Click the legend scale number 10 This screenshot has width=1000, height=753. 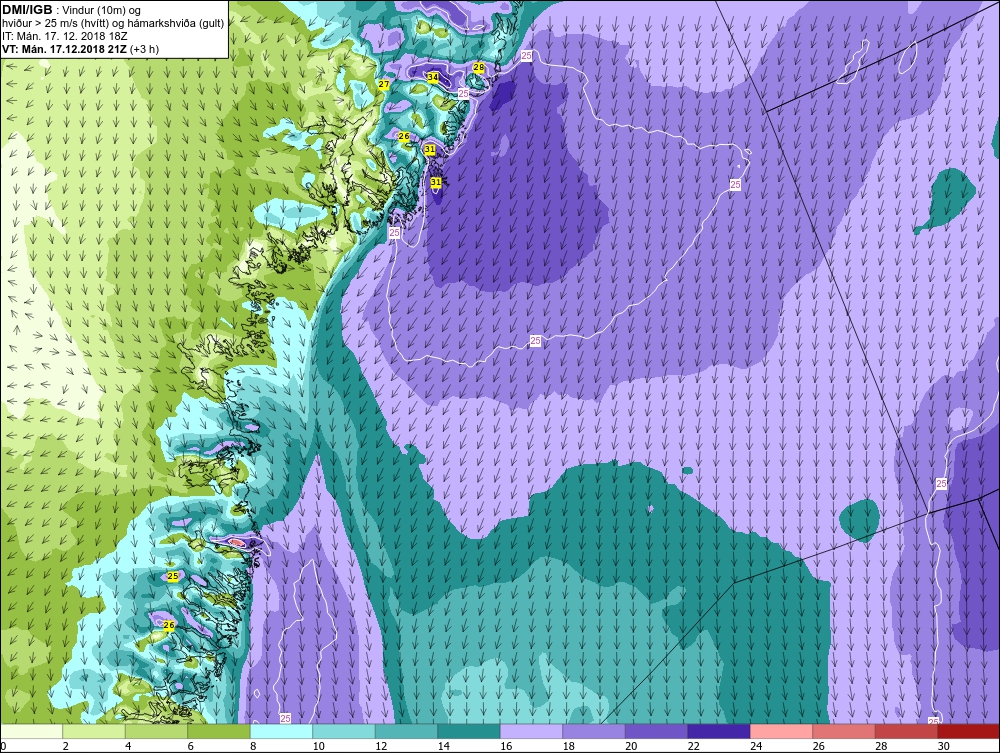pyautogui.click(x=319, y=746)
